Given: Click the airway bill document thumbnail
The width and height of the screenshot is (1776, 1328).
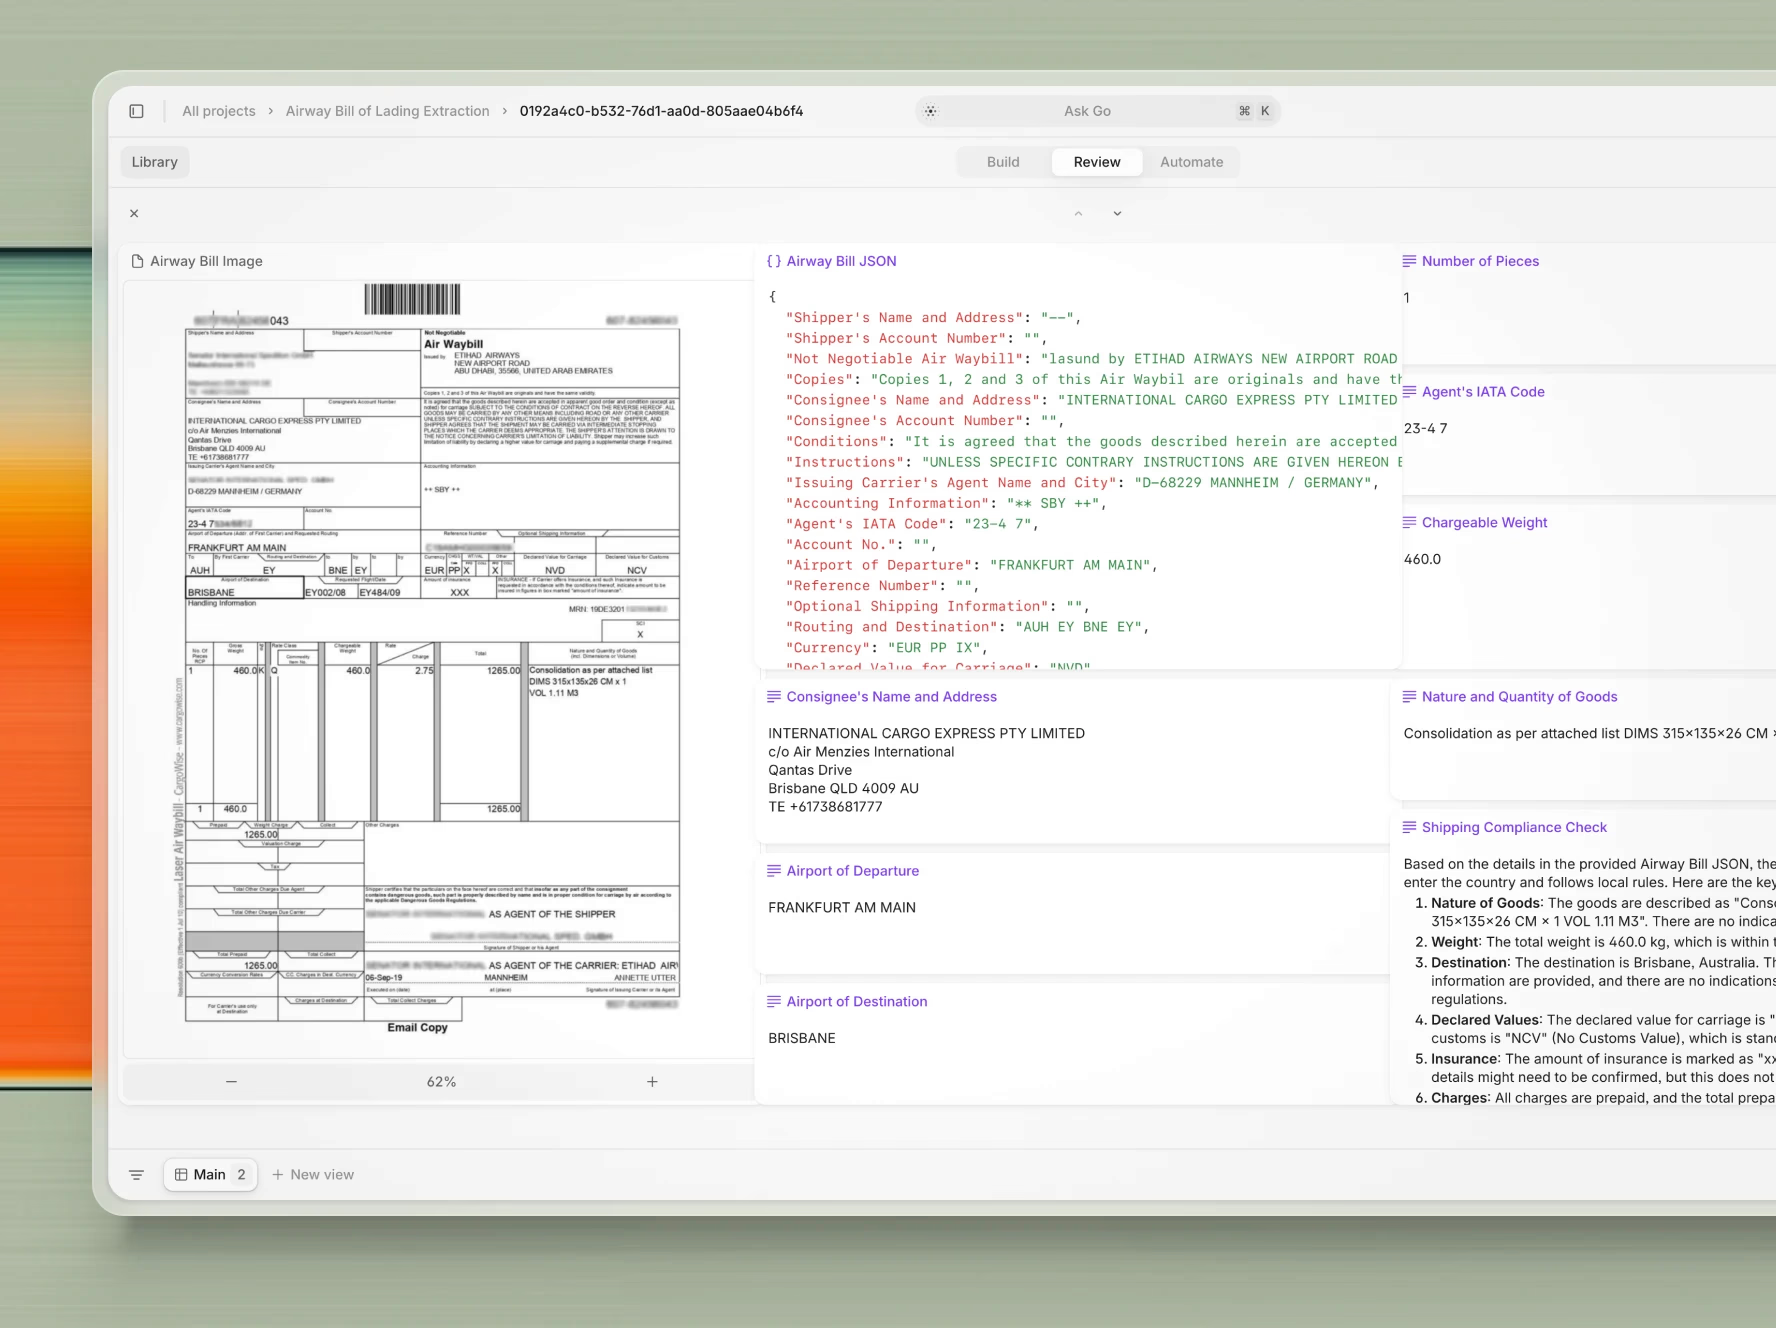Looking at the screenshot, I should (x=433, y=660).
